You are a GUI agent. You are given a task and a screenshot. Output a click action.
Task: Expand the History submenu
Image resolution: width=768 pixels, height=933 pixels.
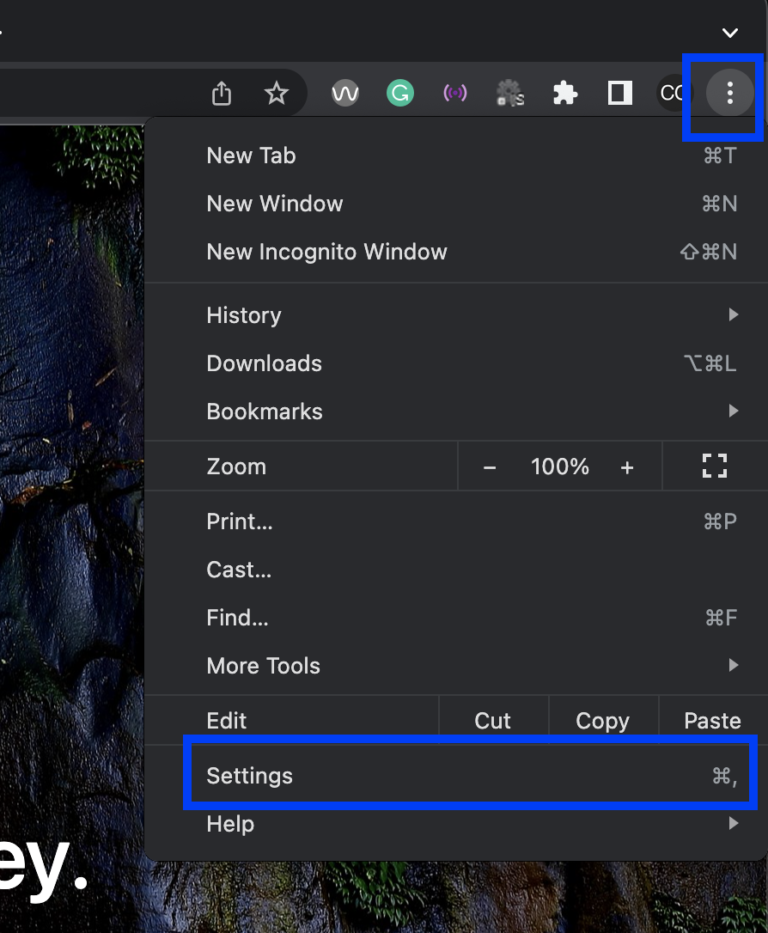(x=456, y=315)
